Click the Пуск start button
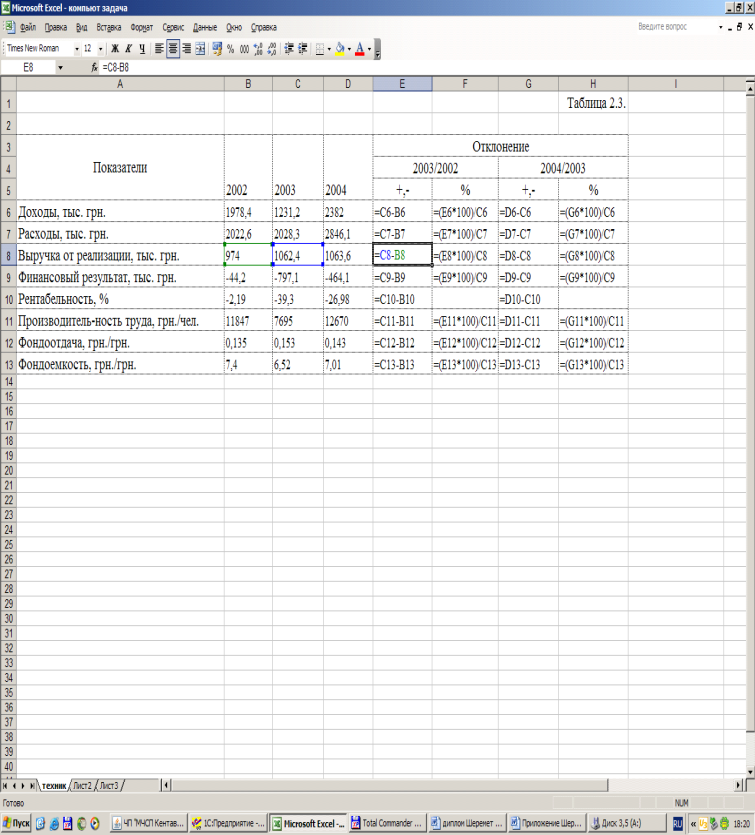The width and height of the screenshot is (755, 835). (16, 823)
